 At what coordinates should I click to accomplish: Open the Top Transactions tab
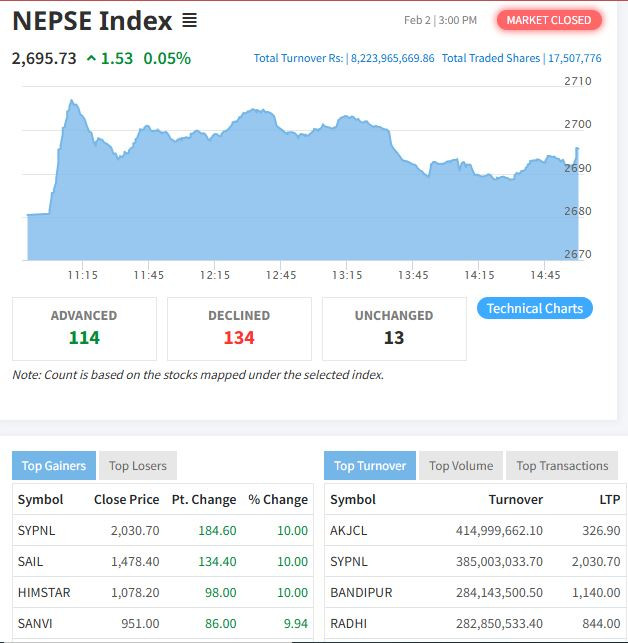click(x=562, y=465)
